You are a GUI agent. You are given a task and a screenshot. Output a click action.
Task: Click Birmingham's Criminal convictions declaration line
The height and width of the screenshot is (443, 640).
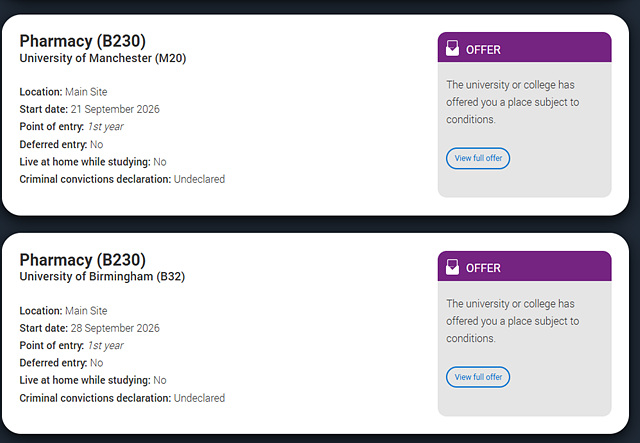pos(122,398)
